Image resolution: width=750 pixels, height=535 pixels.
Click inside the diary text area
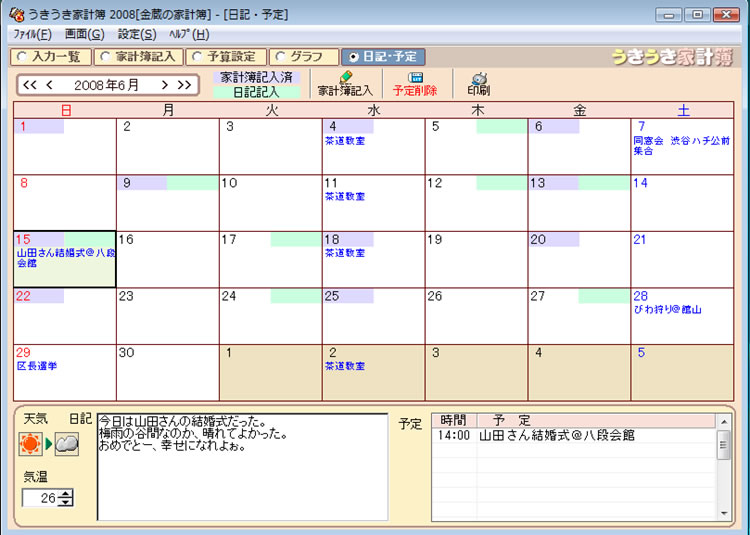point(243,467)
